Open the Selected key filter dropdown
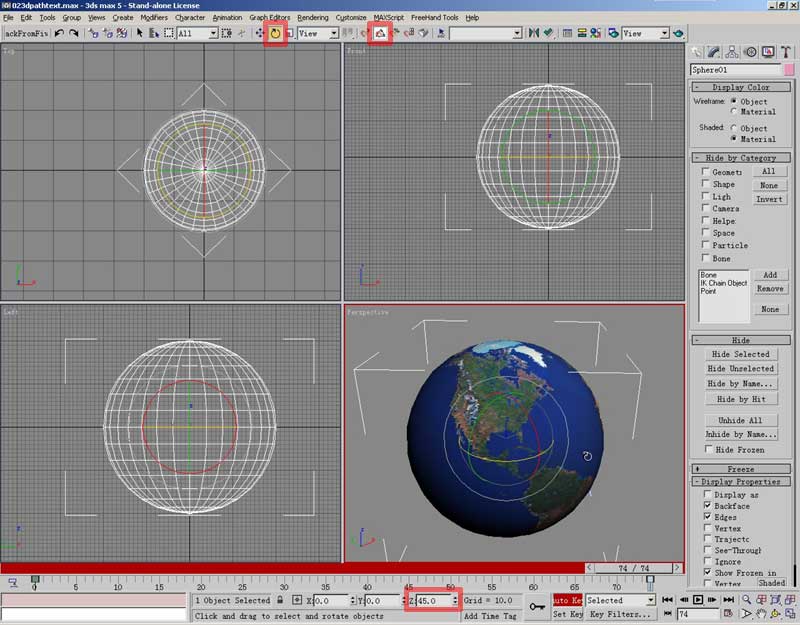 point(620,600)
